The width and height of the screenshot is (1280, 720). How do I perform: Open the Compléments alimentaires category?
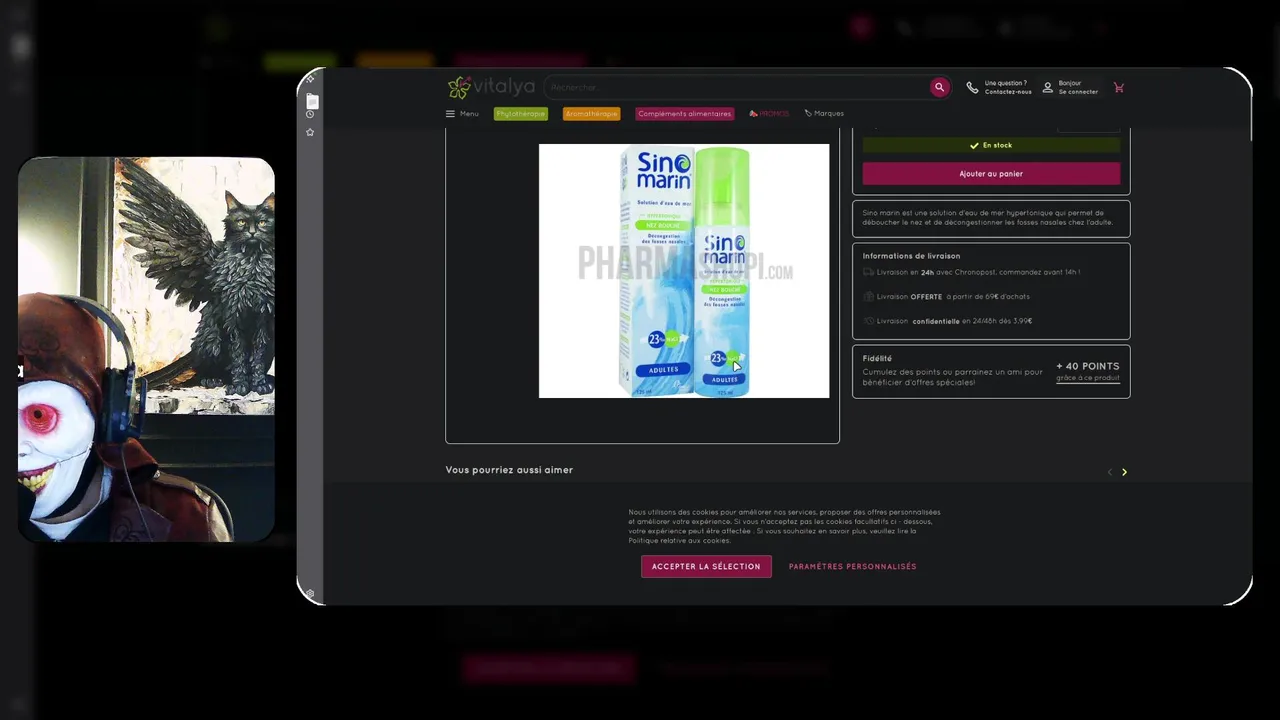click(x=684, y=114)
